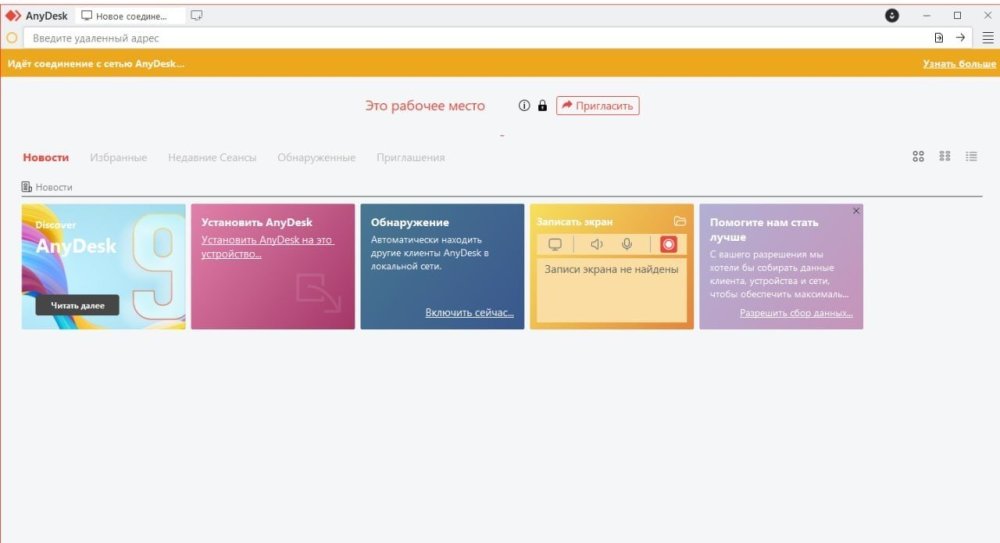
Task: Open the Новости tab
Action: 46,158
